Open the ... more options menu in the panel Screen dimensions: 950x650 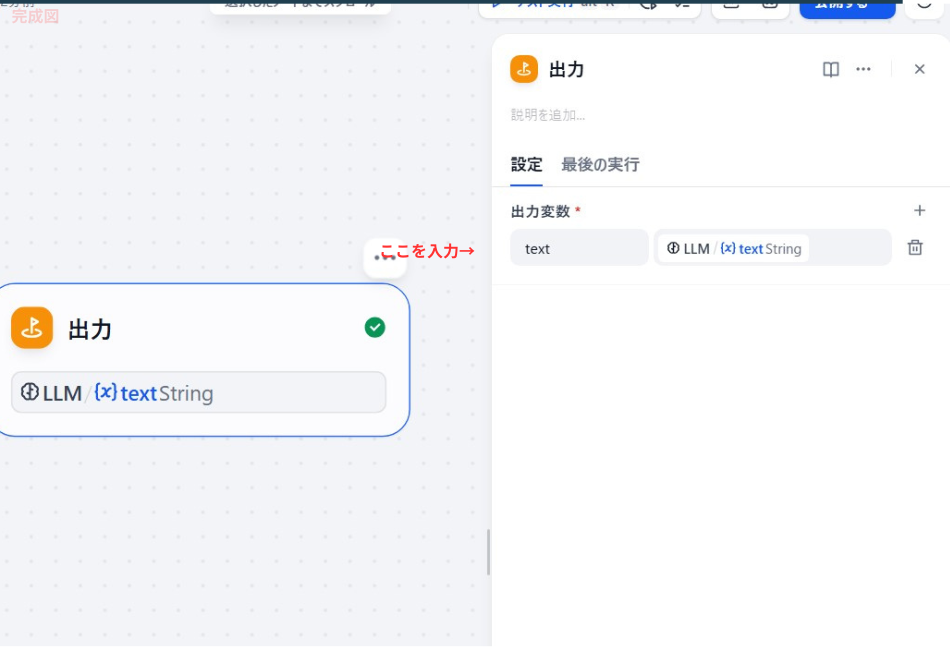[864, 69]
